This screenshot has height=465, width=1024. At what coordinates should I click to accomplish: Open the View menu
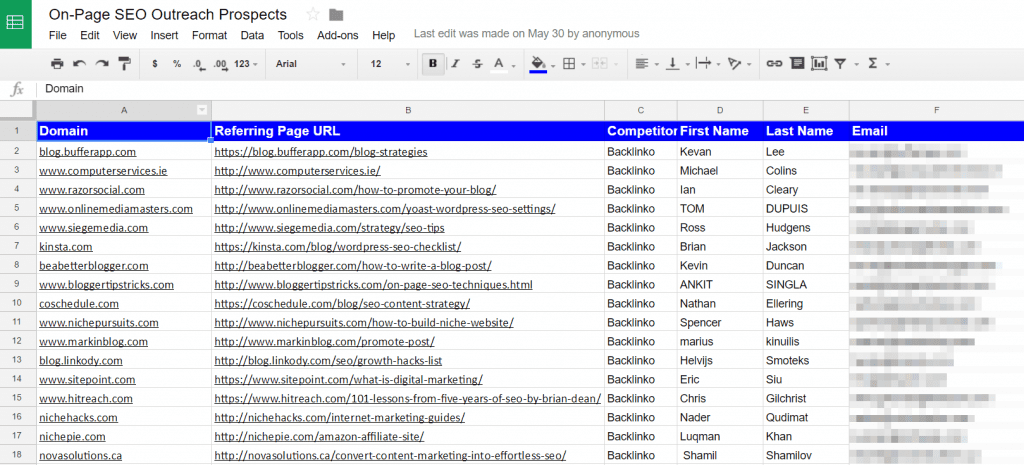point(125,35)
